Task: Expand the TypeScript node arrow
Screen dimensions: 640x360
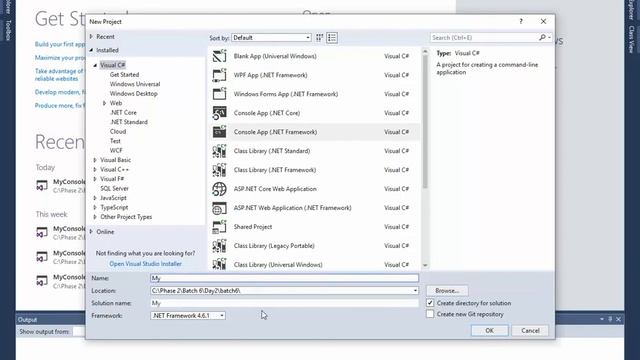Action: [x=95, y=207]
